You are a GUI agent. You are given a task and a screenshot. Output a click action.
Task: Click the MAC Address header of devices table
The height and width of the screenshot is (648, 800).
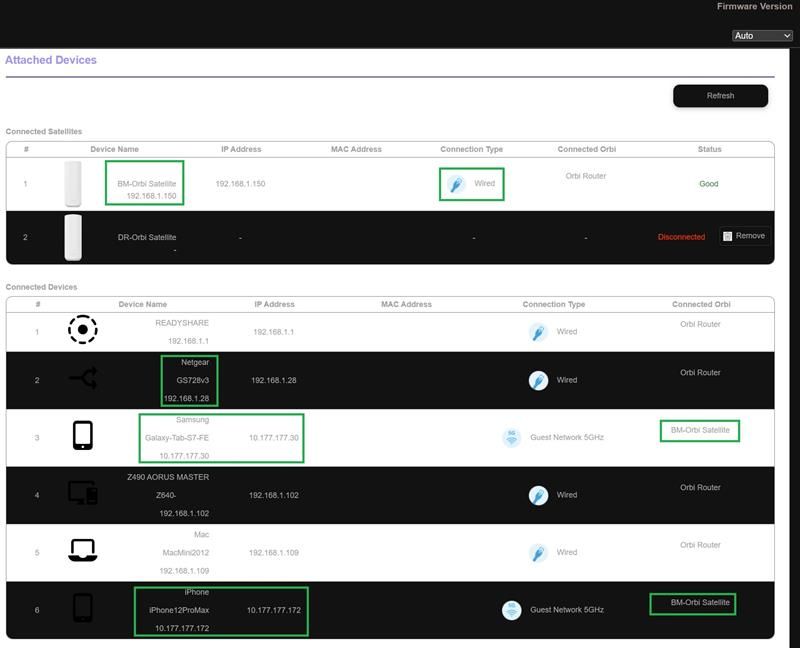[406, 304]
